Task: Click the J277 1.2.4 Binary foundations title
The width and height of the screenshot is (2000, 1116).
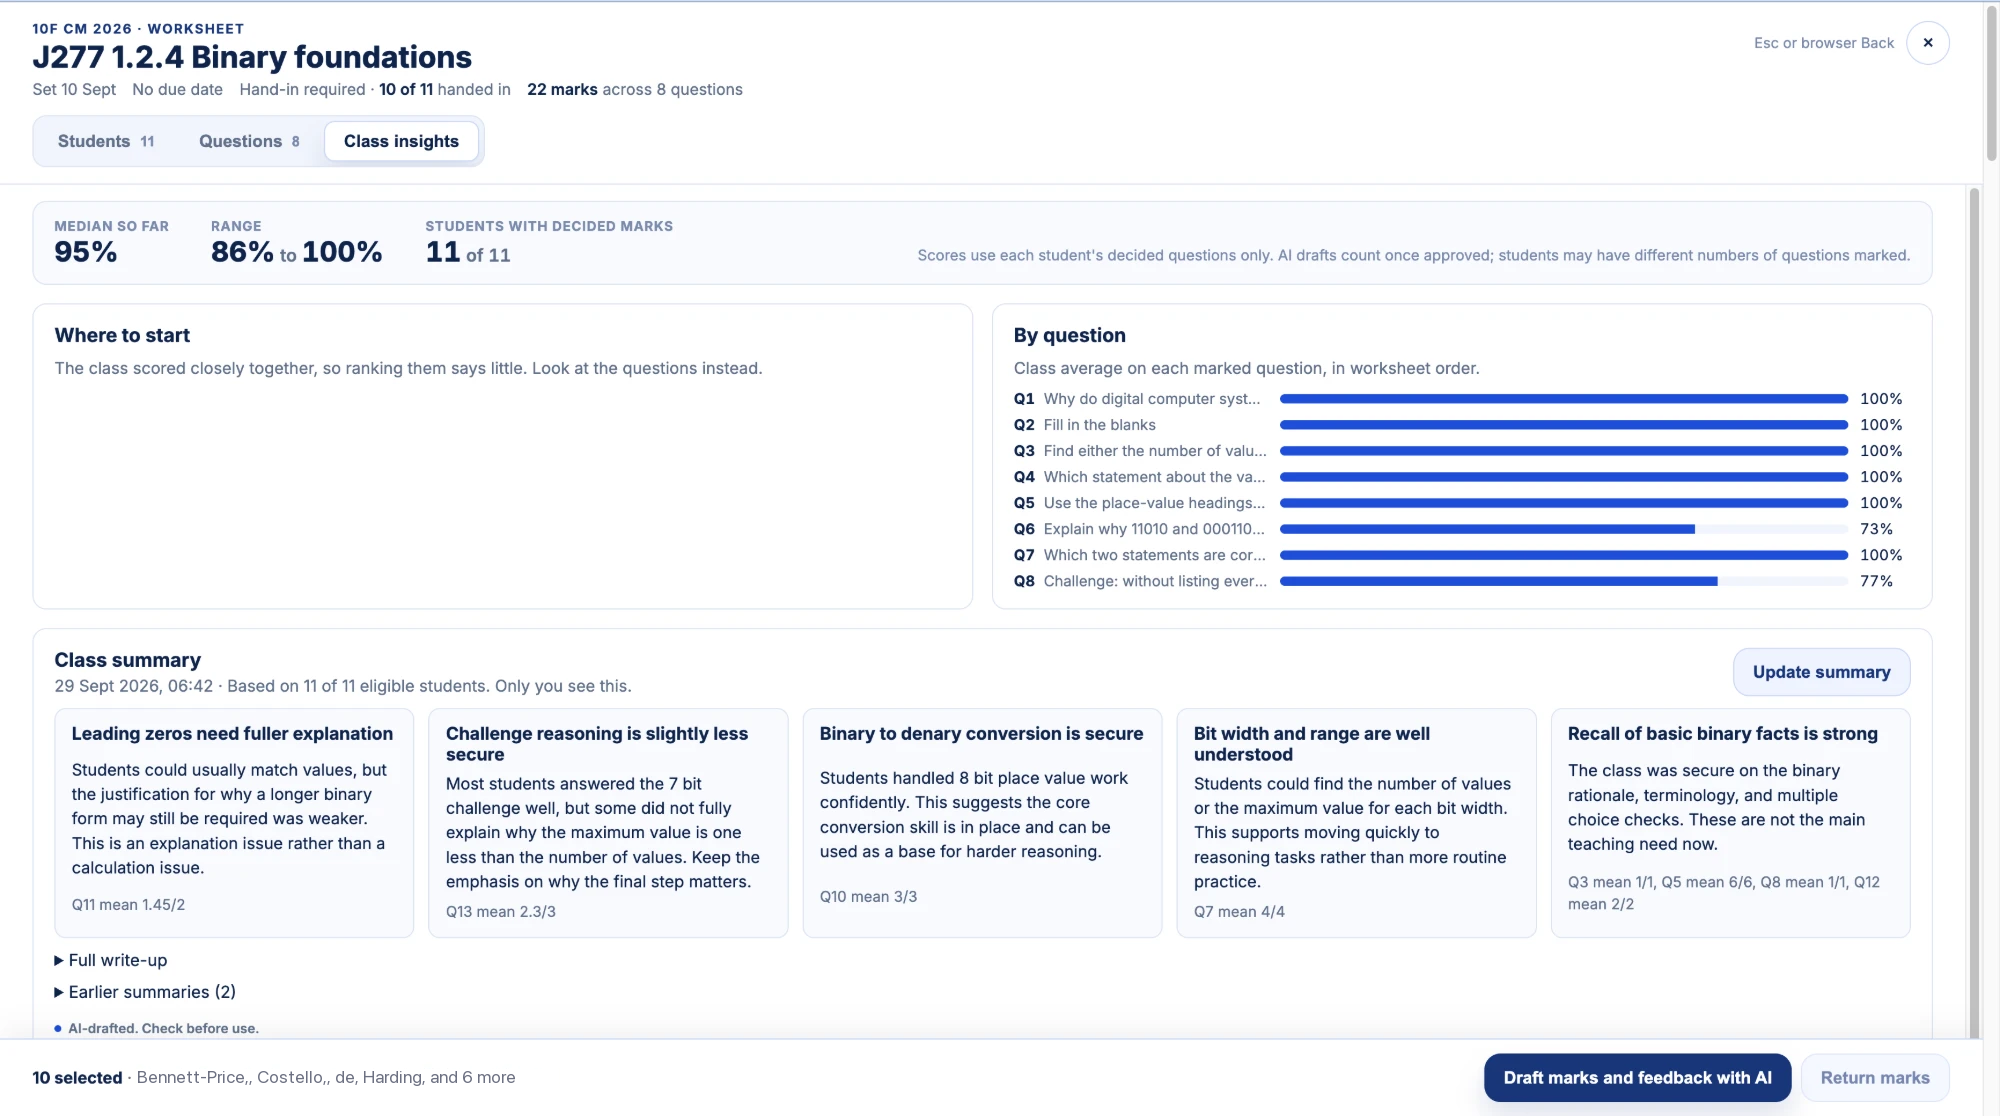Action: (252, 57)
